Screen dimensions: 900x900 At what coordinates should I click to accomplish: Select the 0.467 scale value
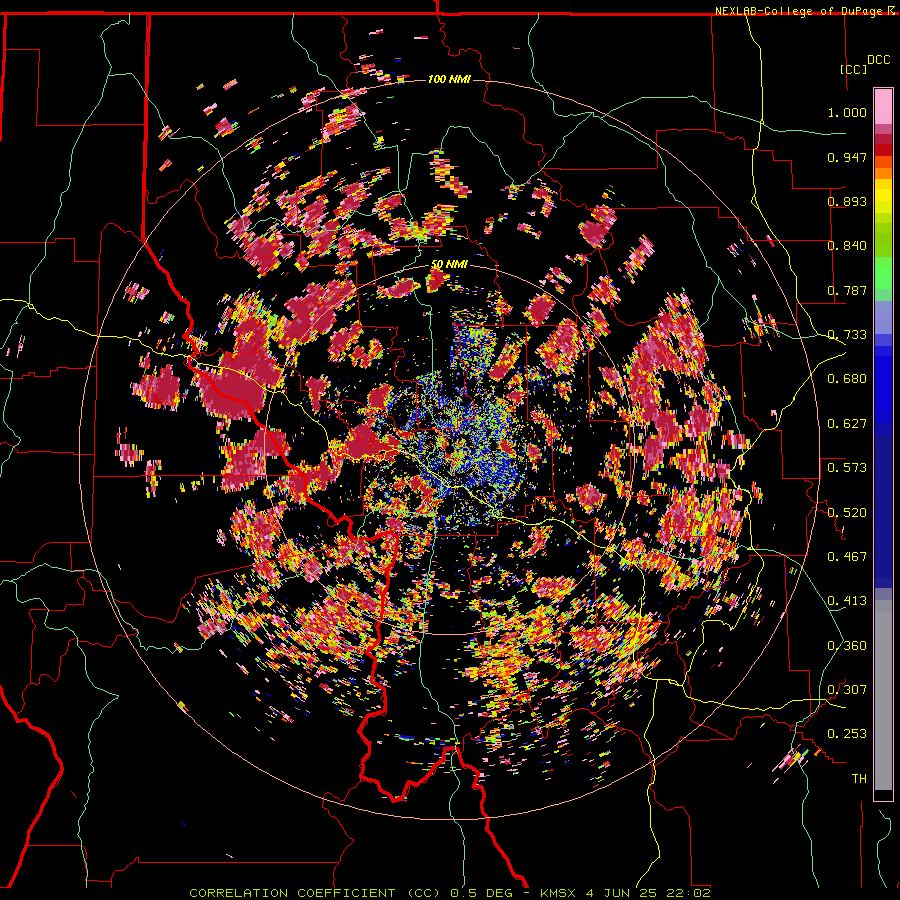(x=847, y=557)
